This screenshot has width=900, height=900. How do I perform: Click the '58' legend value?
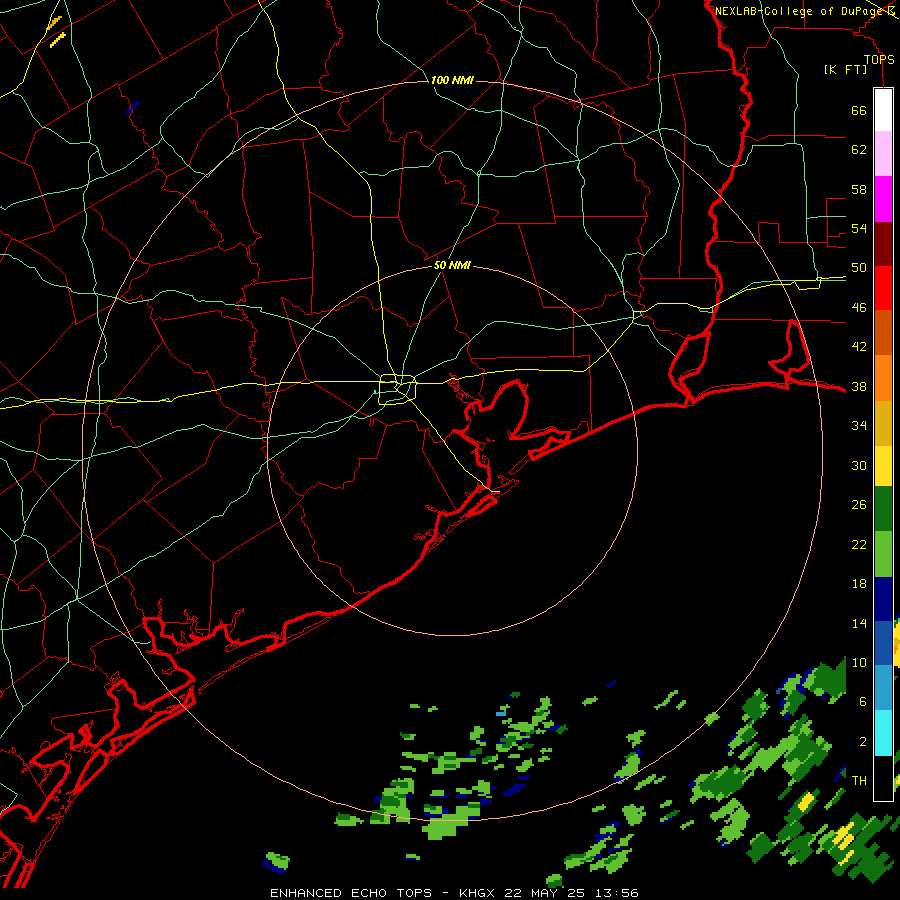859,189
